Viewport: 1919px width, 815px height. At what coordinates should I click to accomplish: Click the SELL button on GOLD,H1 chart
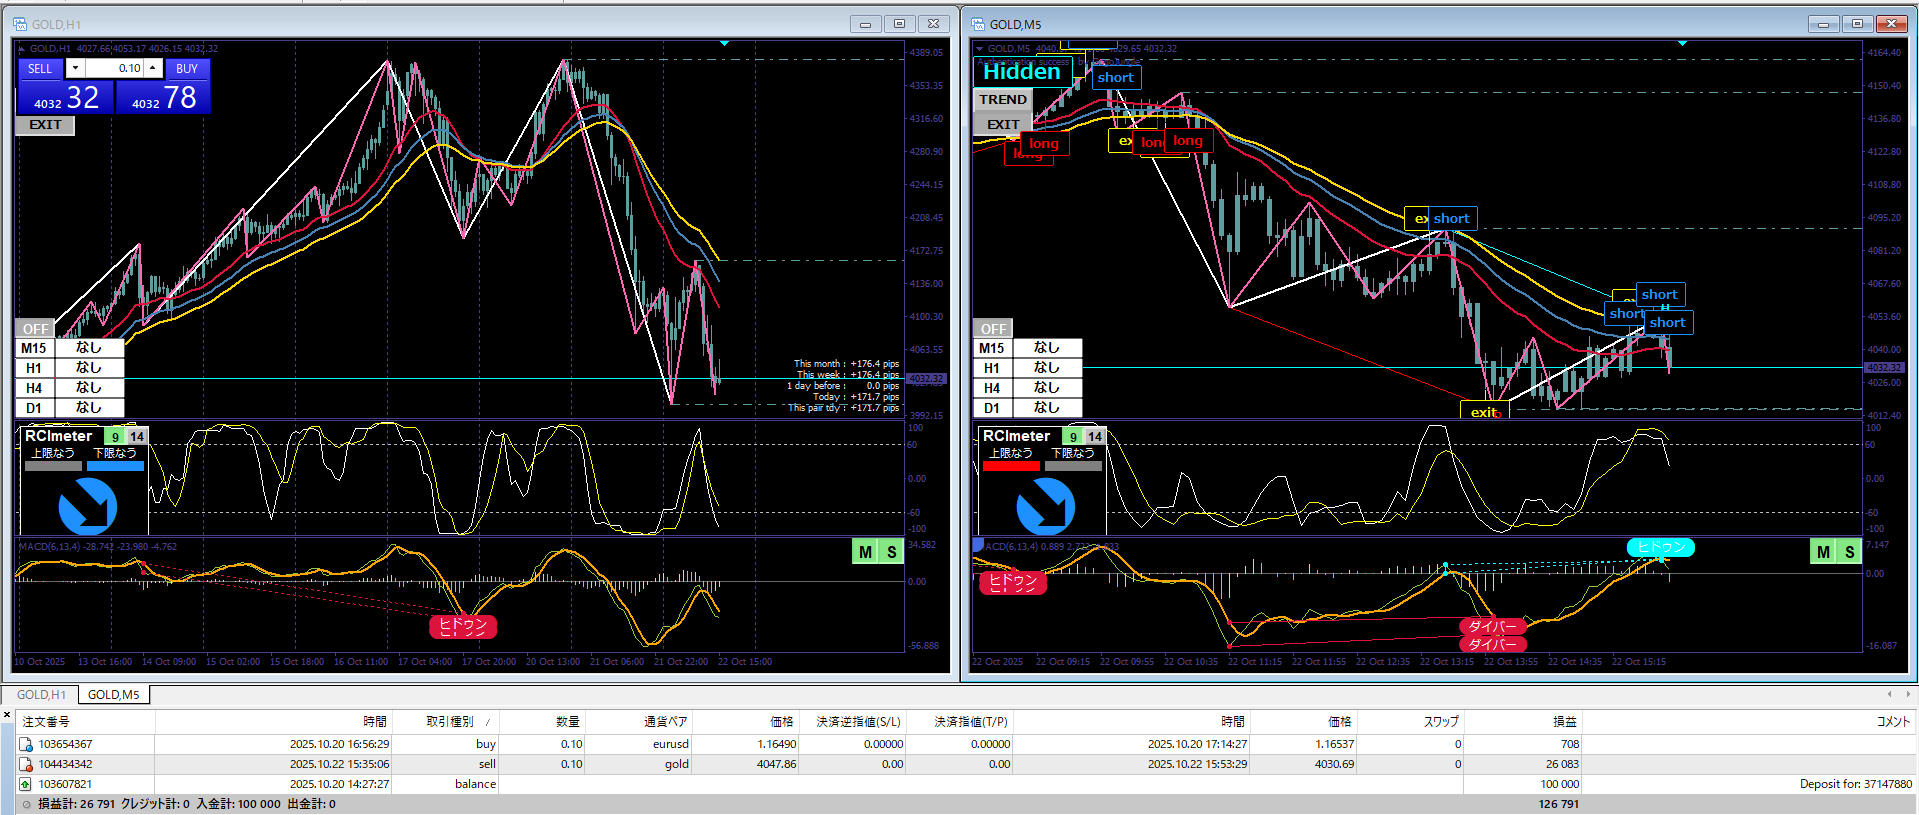[40, 69]
